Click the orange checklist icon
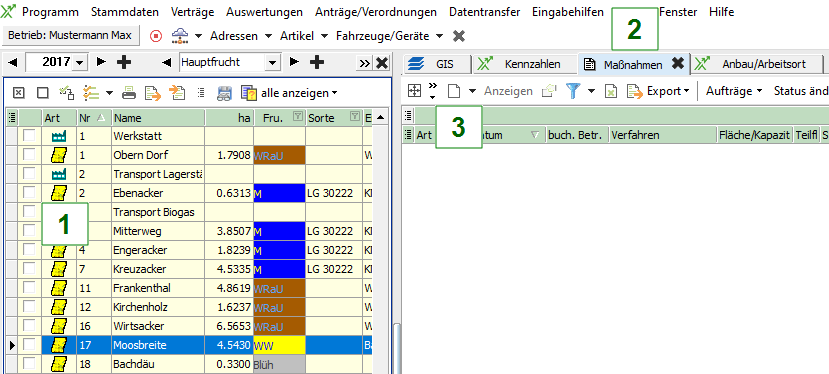 tap(91, 93)
